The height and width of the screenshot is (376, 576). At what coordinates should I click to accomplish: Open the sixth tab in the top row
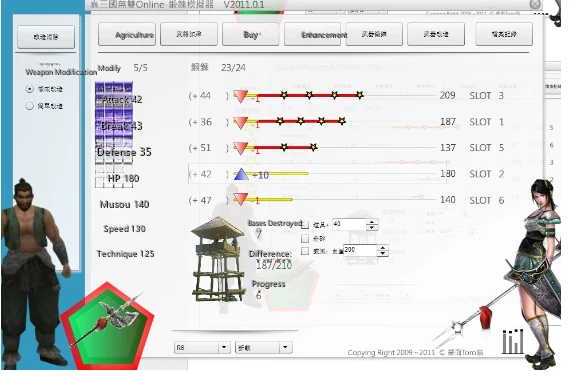436,34
